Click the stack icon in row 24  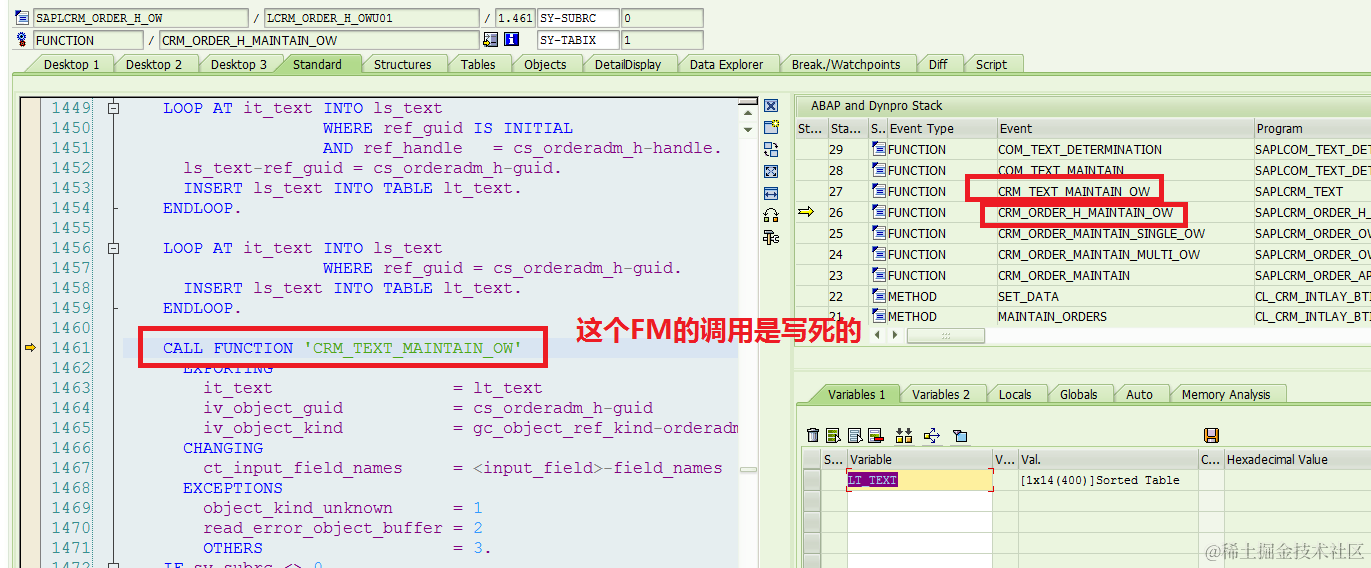(879, 254)
